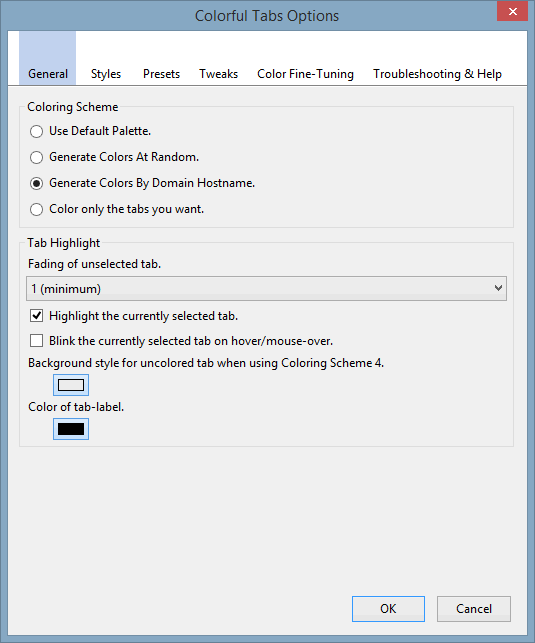Close the Colorful Tabs Options dialog
The width and height of the screenshot is (535, 643).
click(512, 11)
